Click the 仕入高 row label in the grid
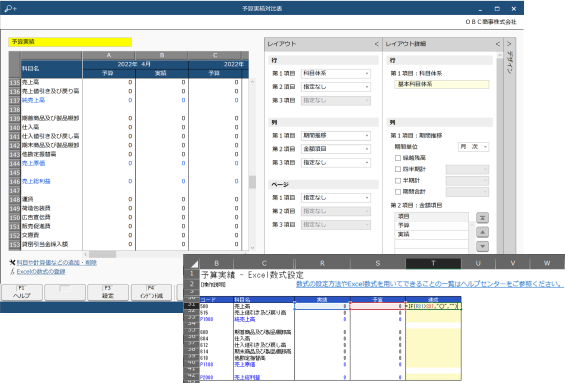565x383 pixels. pyautogui.click(x=31, y=128)
